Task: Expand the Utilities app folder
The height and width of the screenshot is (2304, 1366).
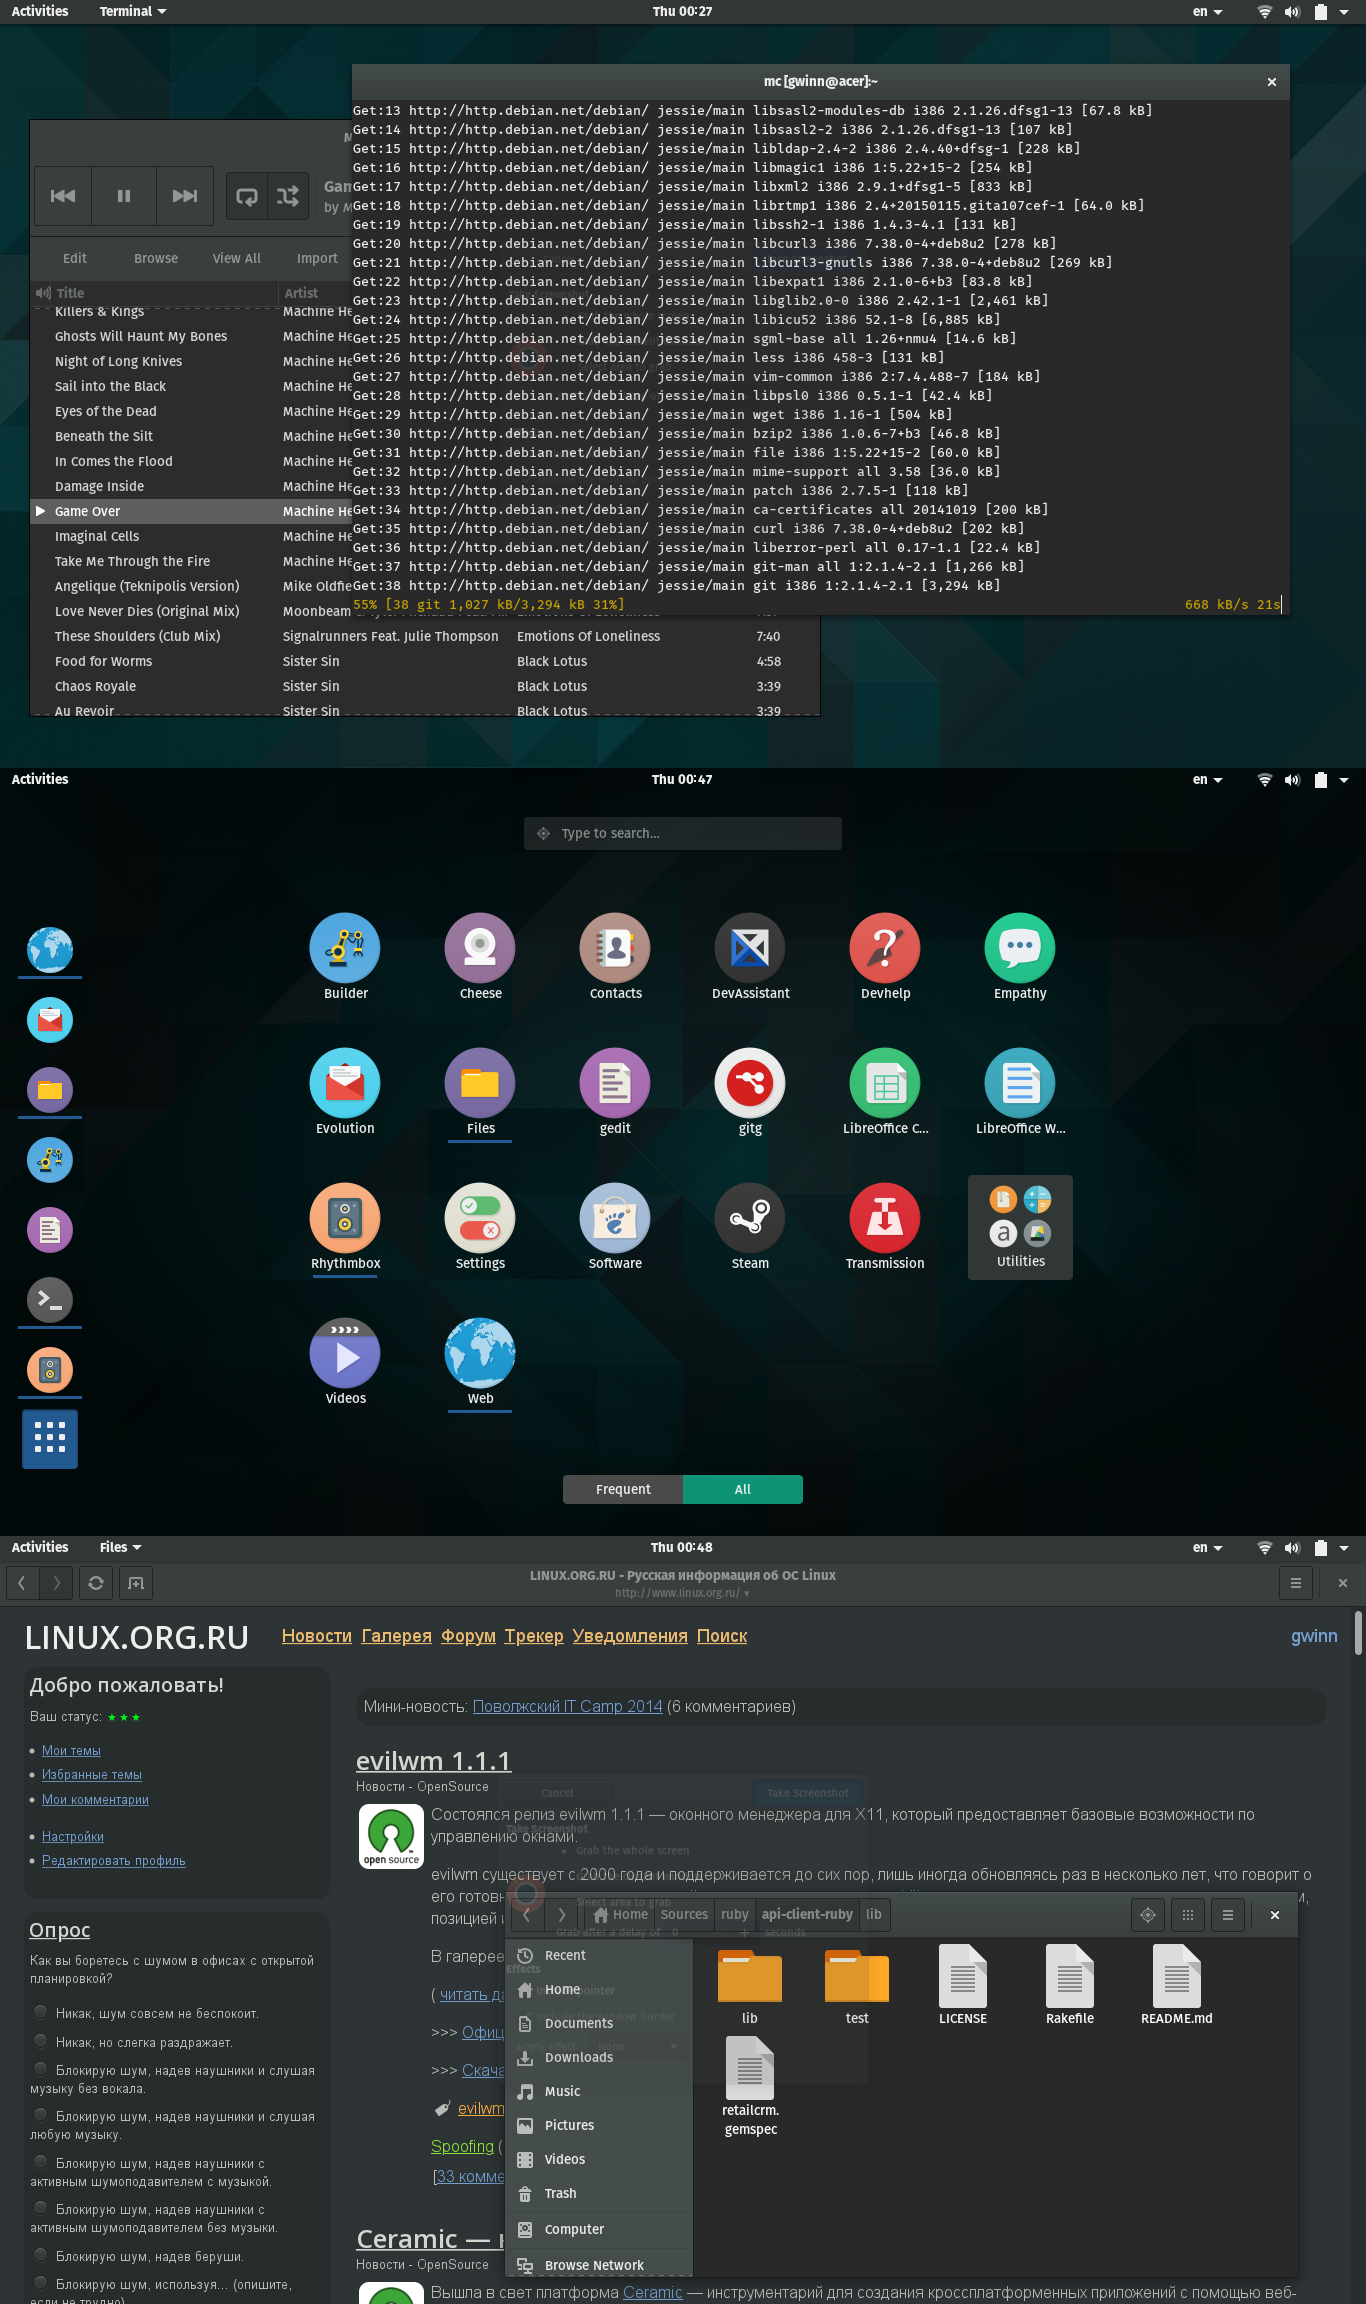Action: [1020, 1227]
